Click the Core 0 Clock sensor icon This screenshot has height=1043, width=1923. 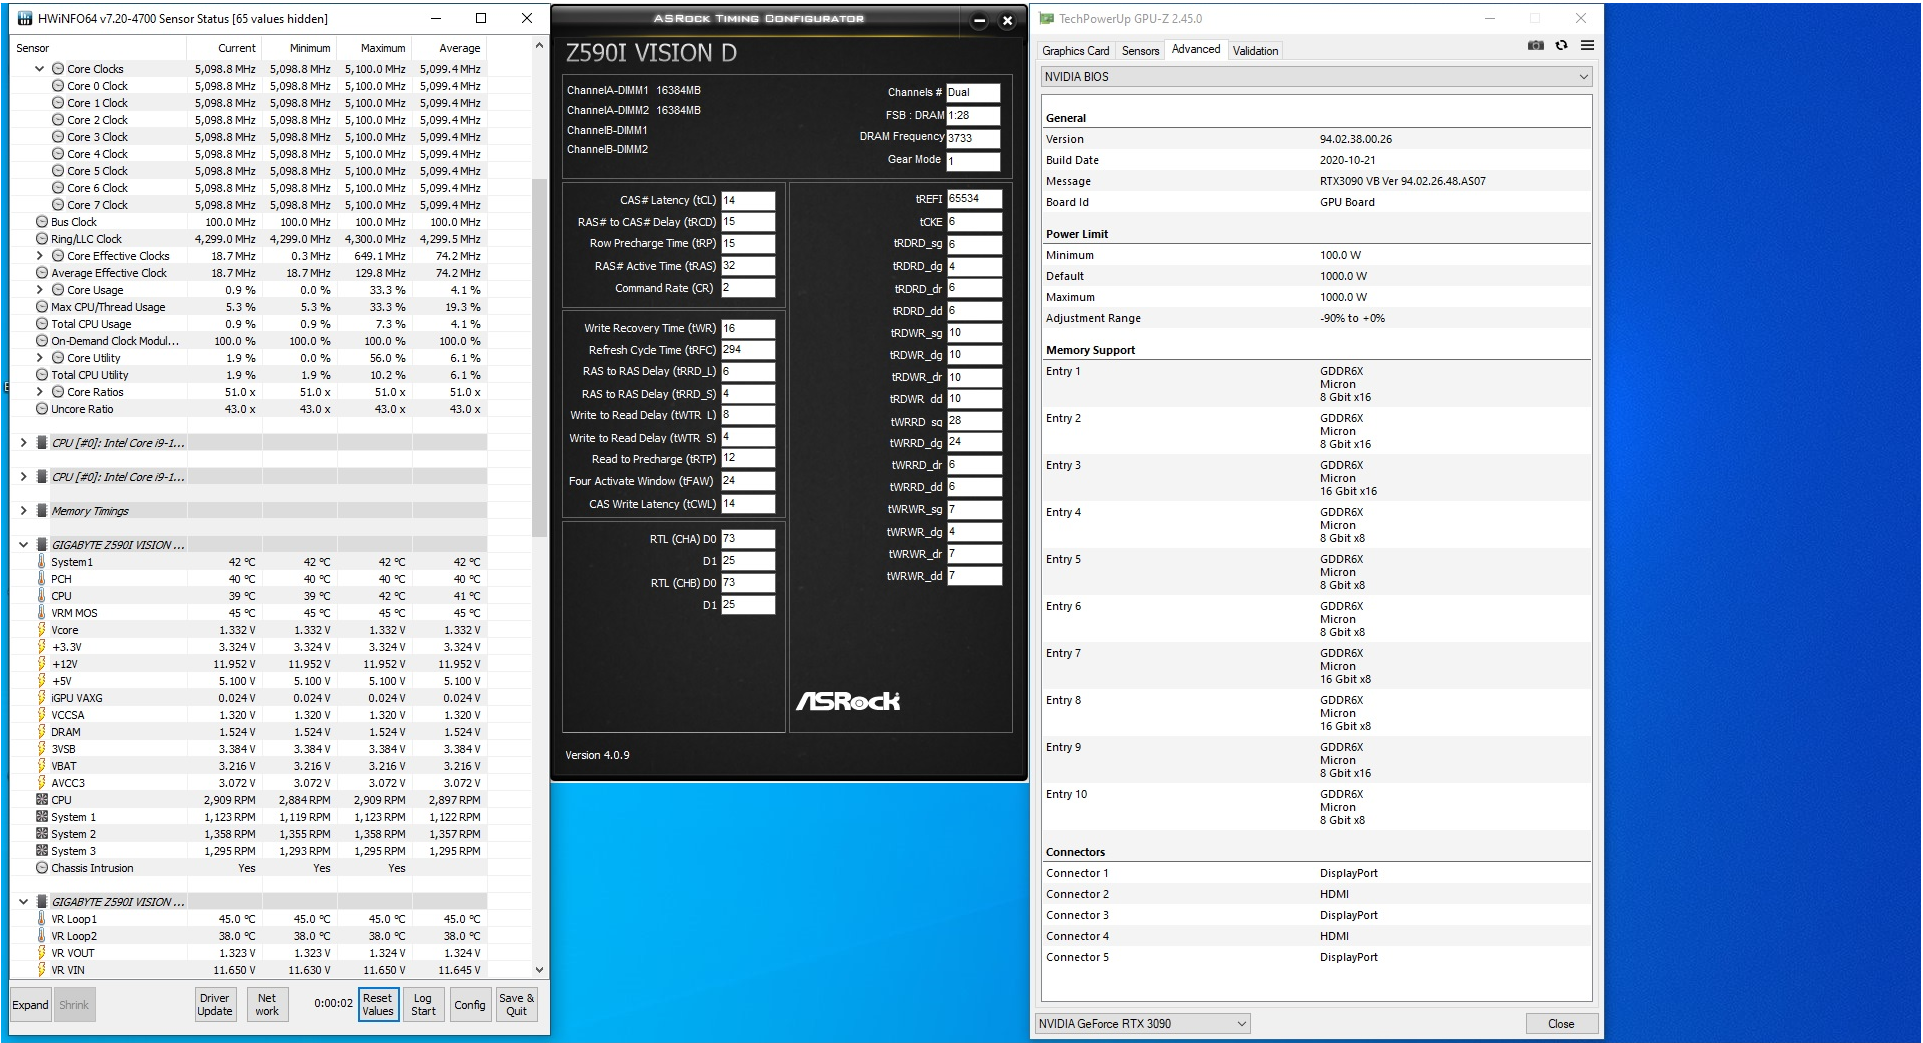[58, 86]
